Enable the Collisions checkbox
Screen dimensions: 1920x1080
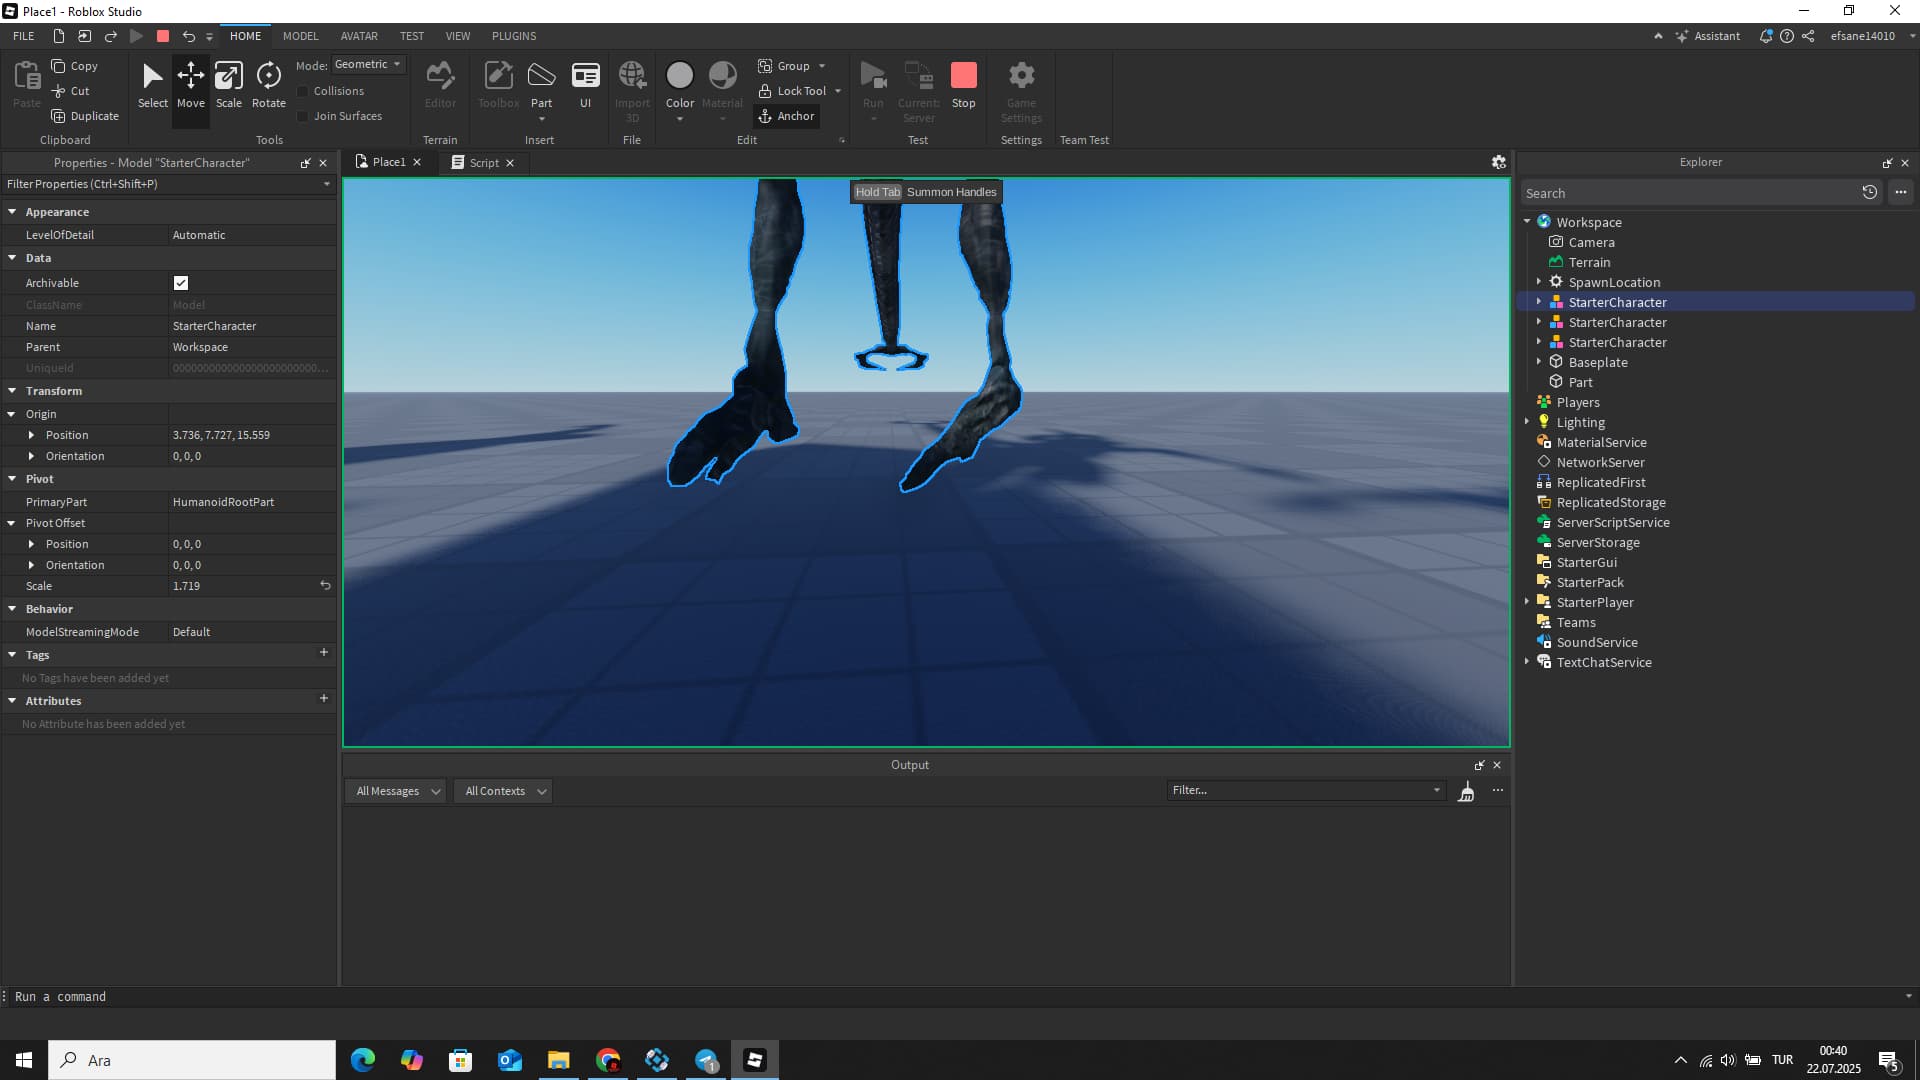click(304, 91)
